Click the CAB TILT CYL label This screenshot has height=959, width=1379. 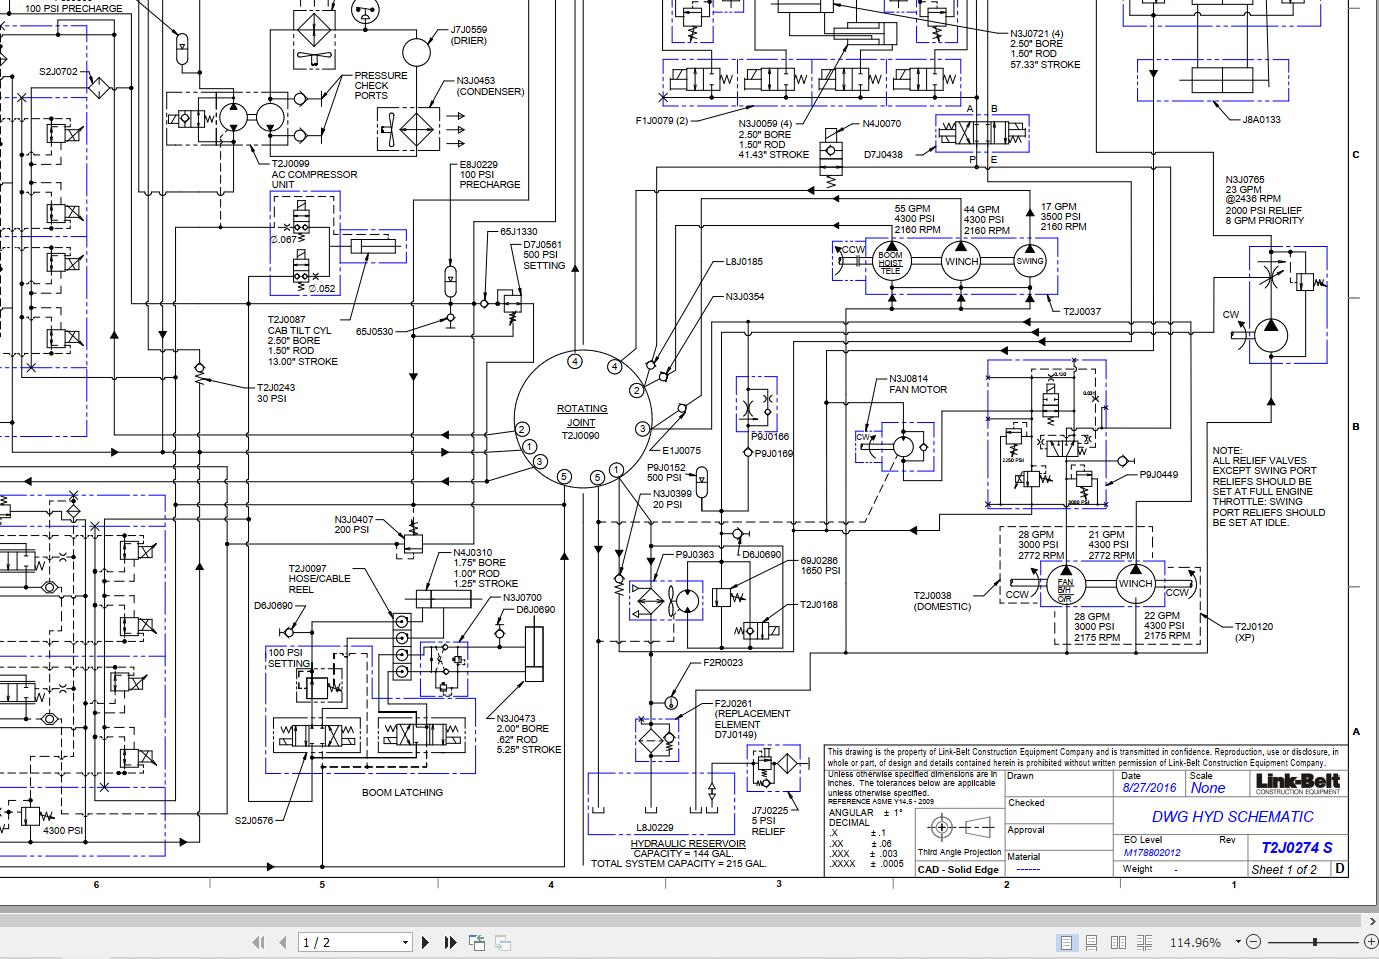click(302, 340)
